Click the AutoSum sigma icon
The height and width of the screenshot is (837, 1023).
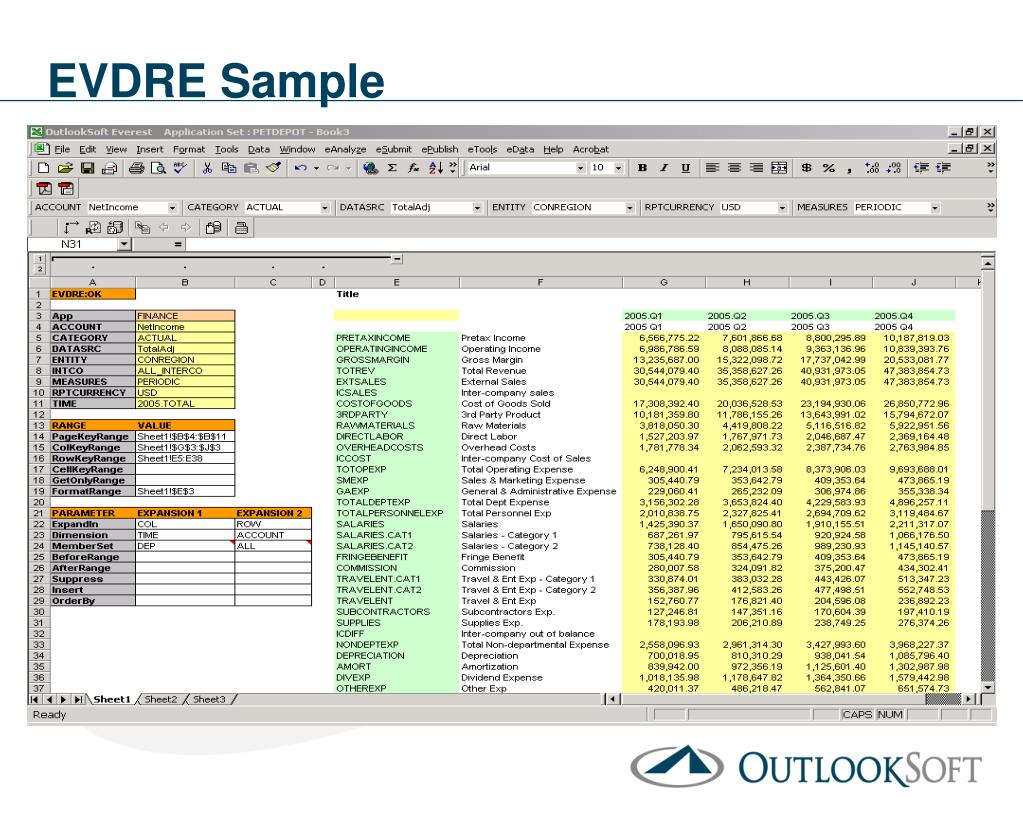pyautogui.click(x=392, y=168)
